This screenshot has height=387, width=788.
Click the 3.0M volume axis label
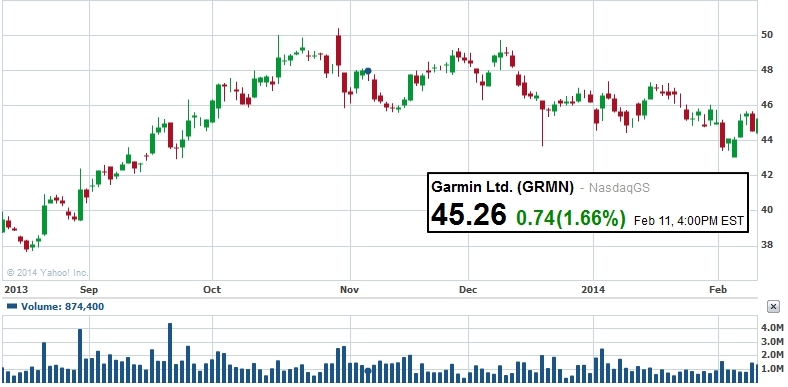(x=772, y=341)
